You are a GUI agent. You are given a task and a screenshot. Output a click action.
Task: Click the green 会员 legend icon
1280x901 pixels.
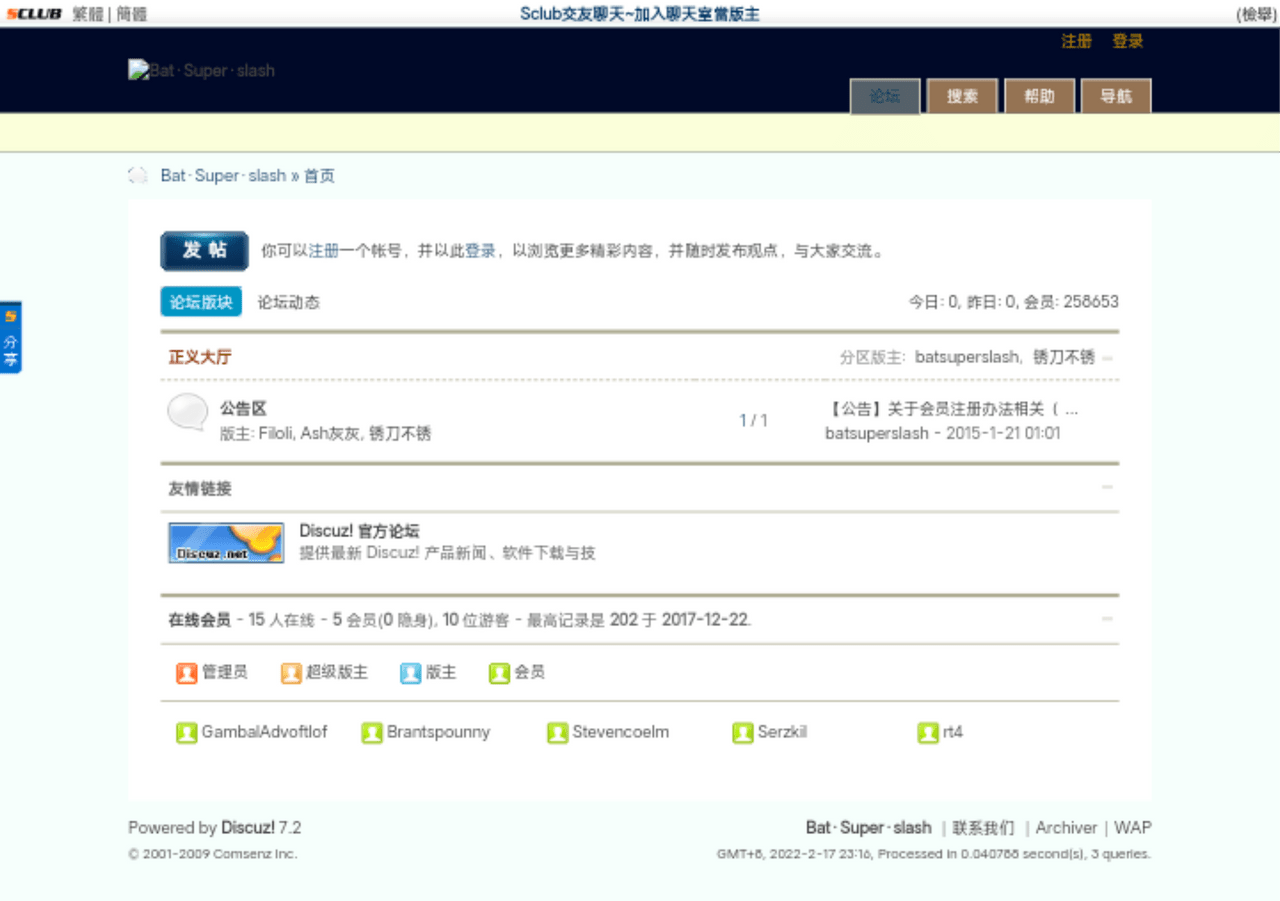499,673
